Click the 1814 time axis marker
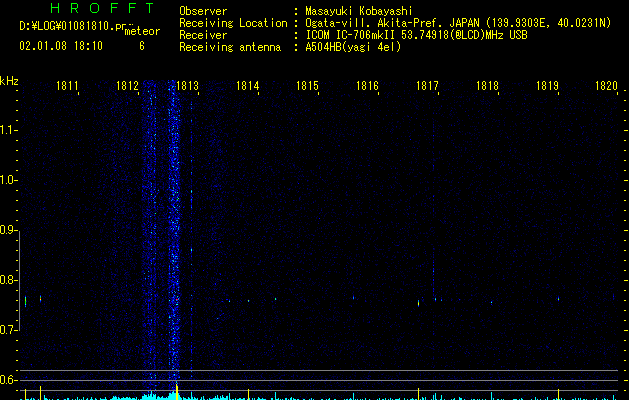This screenshot has height=400, width=629. click(248, 86)
